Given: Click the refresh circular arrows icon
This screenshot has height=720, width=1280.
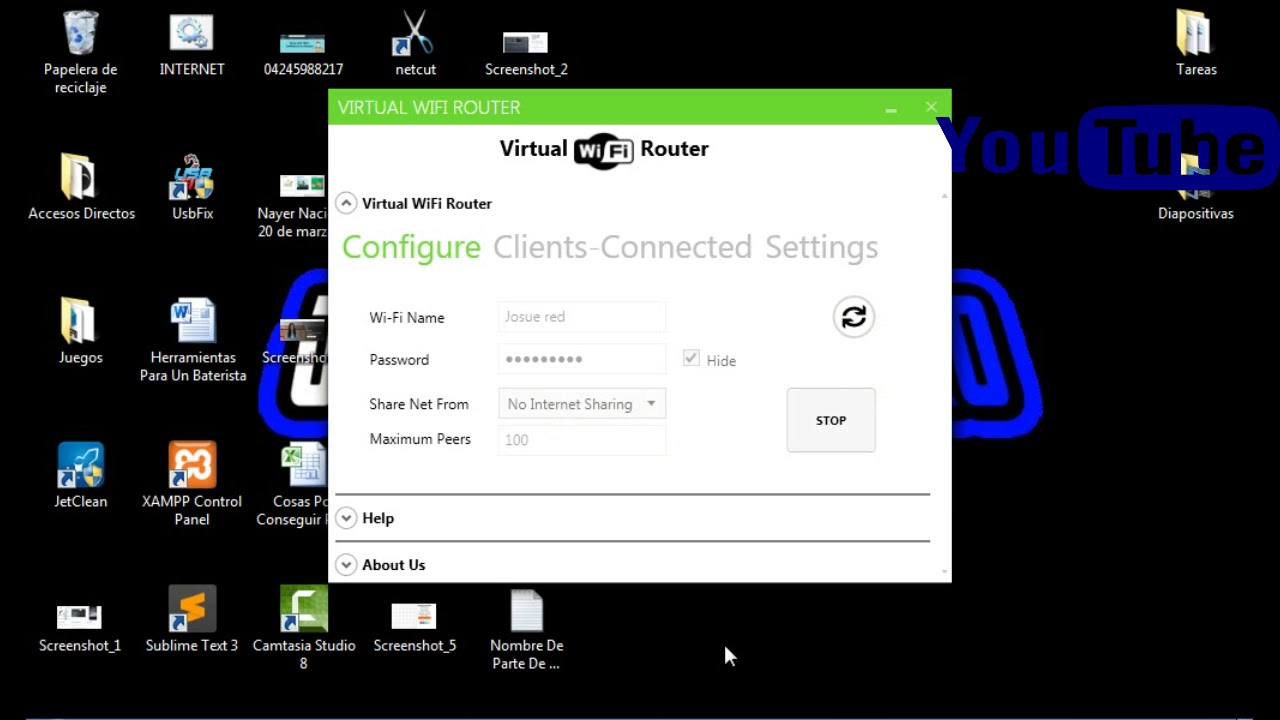Looking at the screenshot, I should [x=853, y=317].
